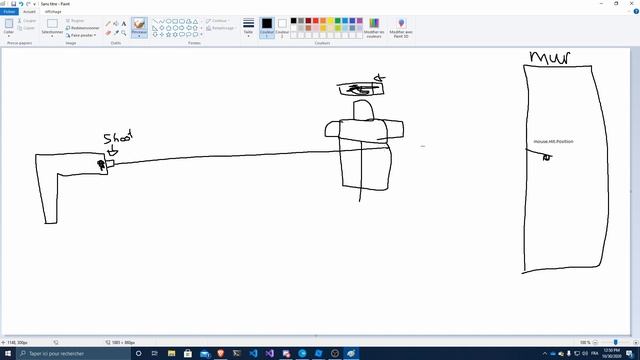640x360 pixels.
Task: Click the Redimensionner resize command
Action: point(82,28)
